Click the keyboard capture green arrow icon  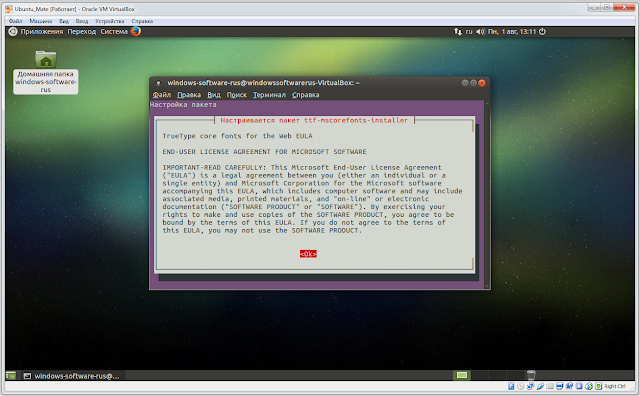(x=598, y=386)
